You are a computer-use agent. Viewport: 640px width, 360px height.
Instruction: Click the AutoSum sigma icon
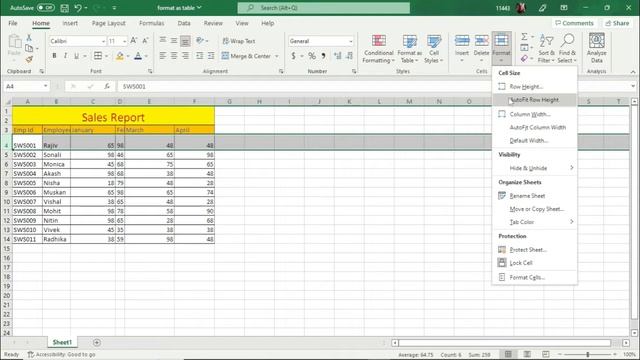(524, 37)
